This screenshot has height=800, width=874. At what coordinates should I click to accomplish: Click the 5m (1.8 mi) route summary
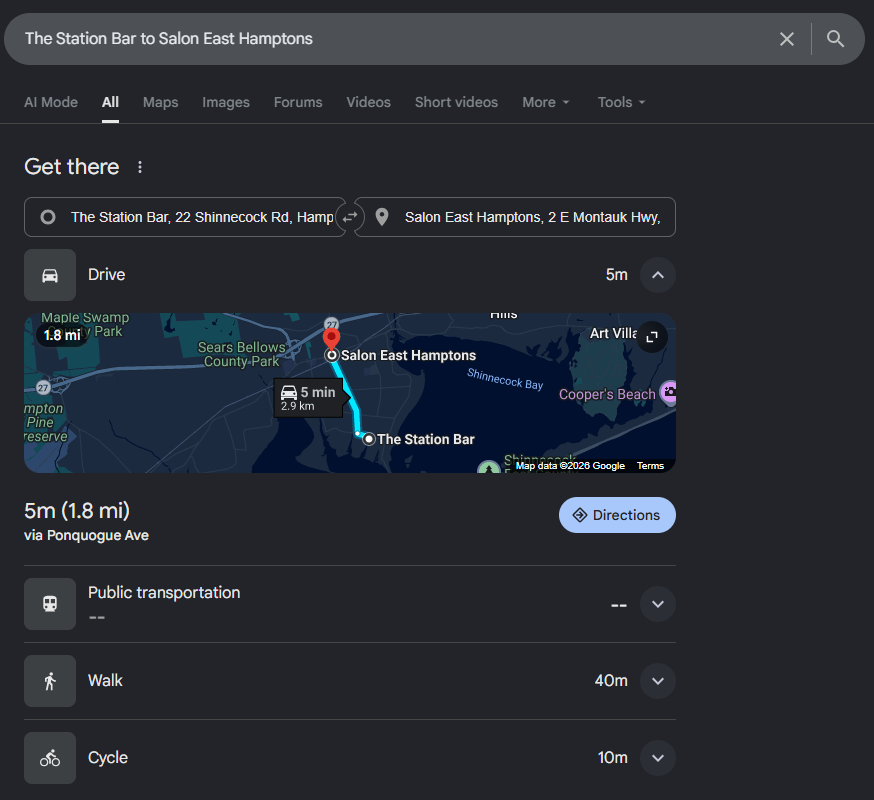pos(77,511)
